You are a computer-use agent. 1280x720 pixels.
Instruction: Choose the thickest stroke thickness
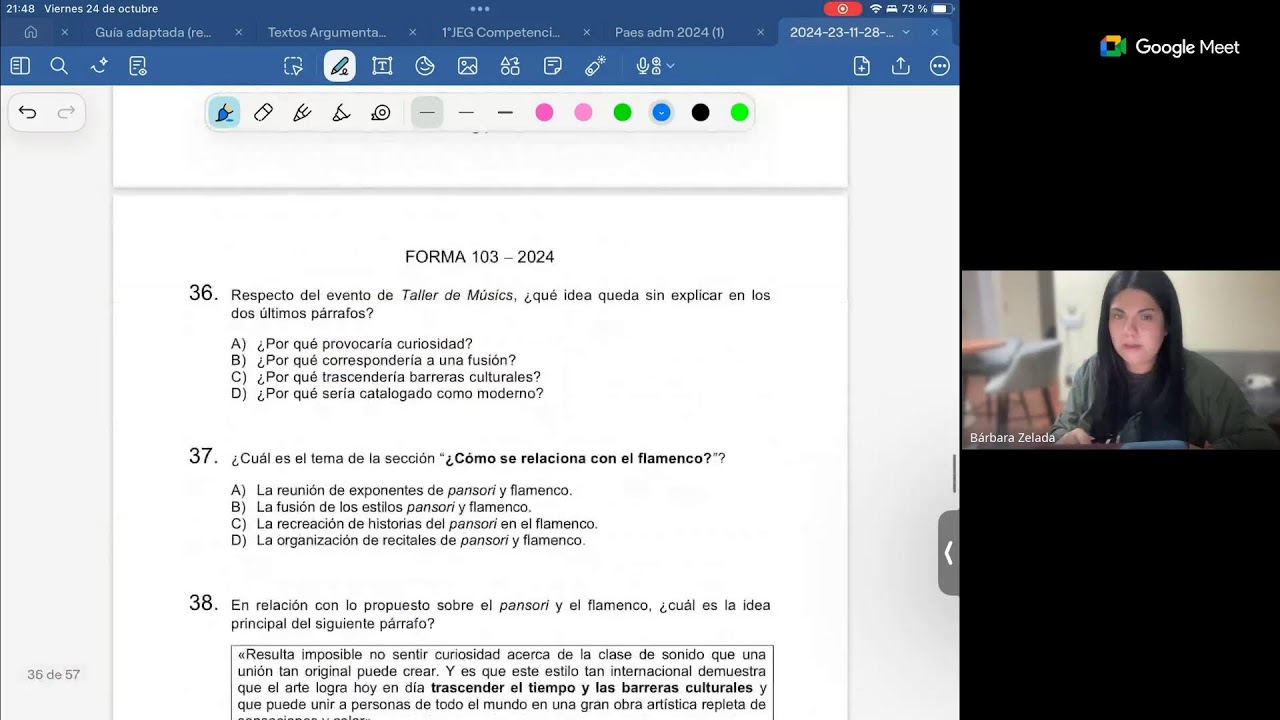505,113
